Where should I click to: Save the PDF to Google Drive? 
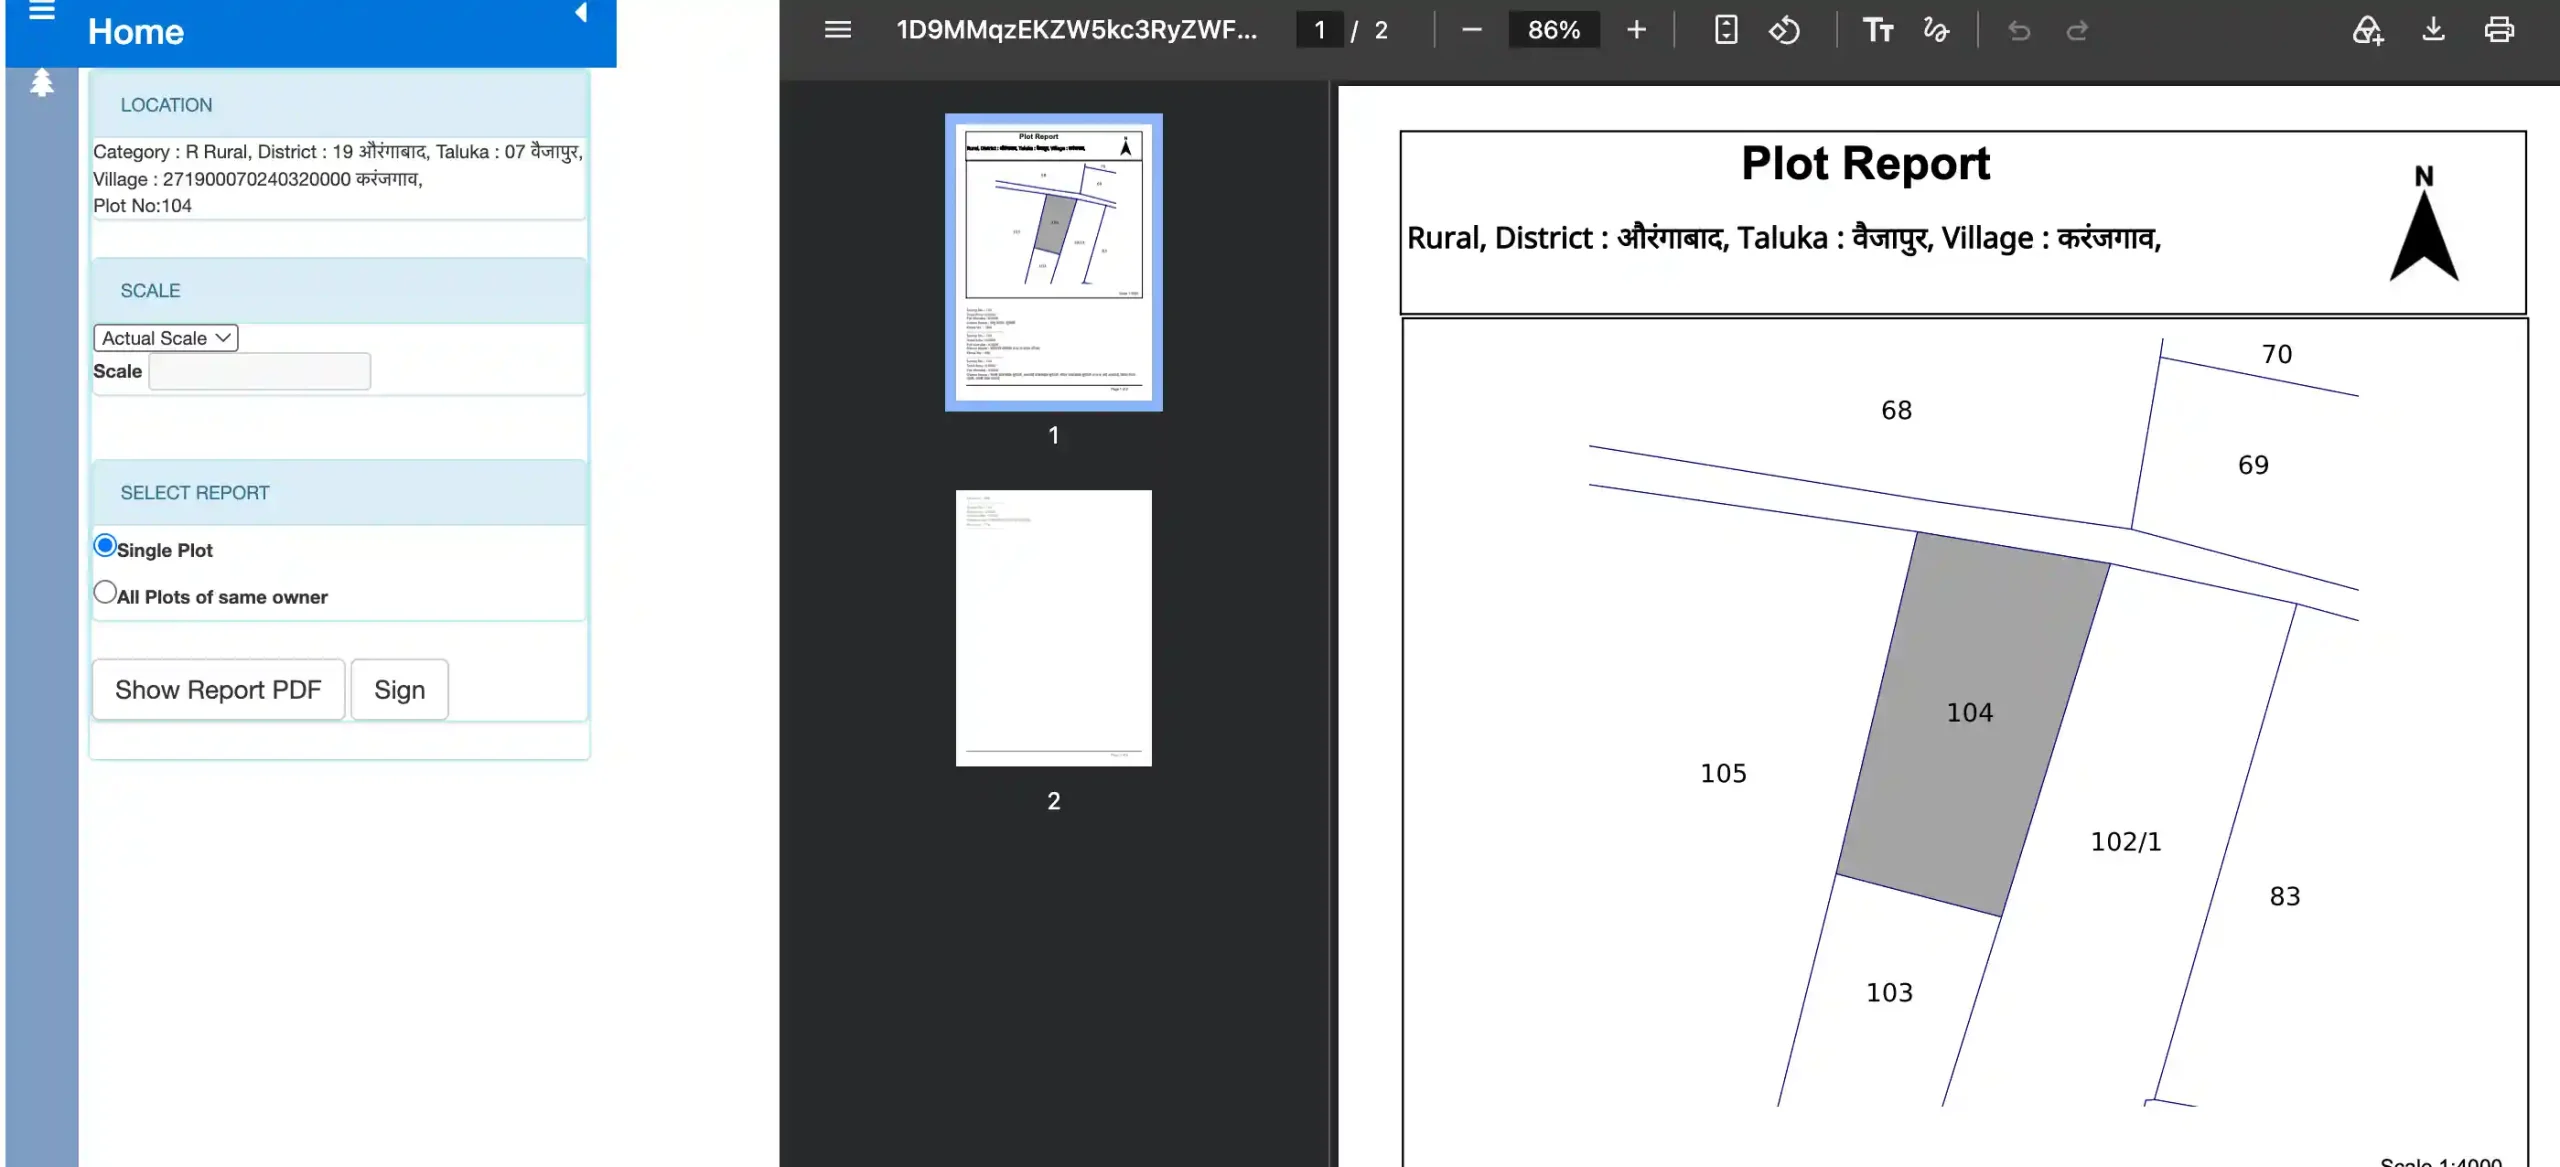click(2368, 30)
